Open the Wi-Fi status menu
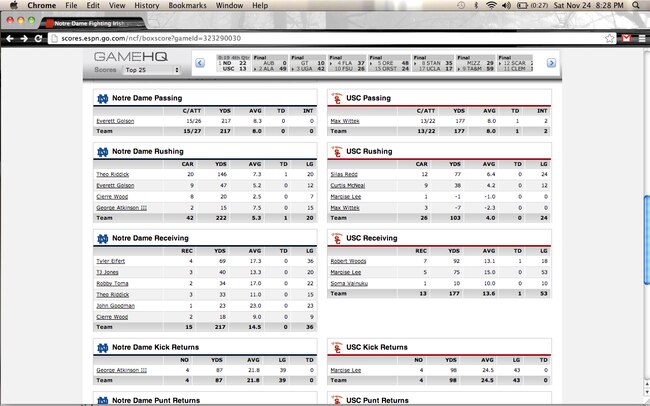650x406 pixels. [x=491, y=5]
